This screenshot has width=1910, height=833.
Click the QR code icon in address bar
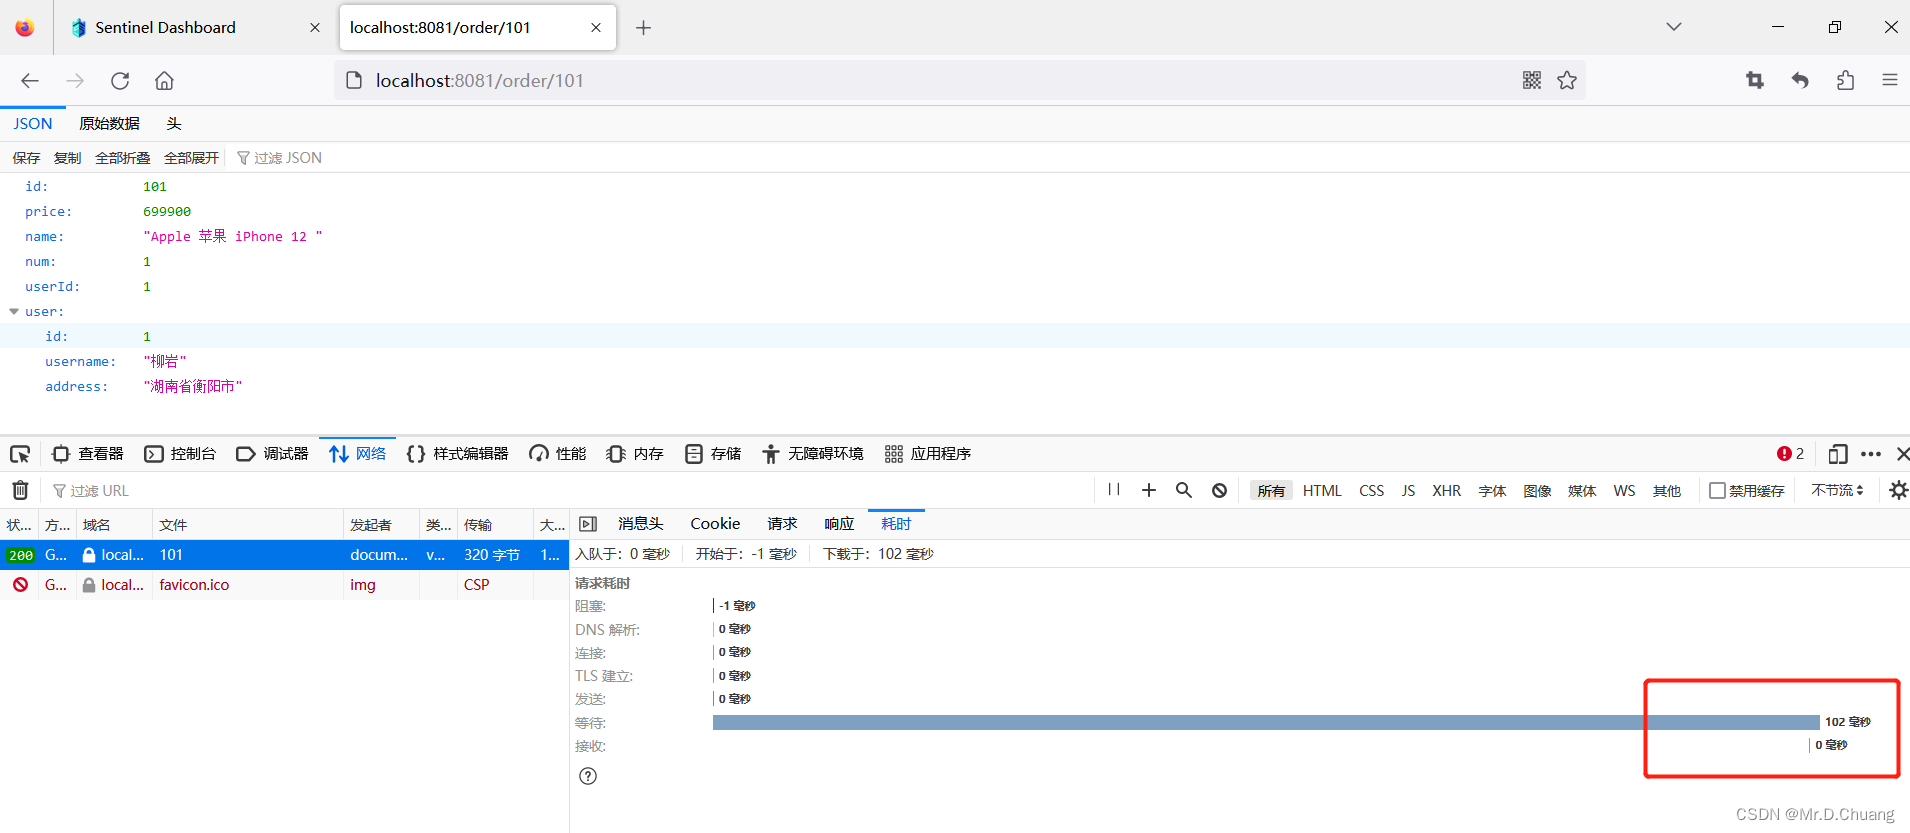1532,80
